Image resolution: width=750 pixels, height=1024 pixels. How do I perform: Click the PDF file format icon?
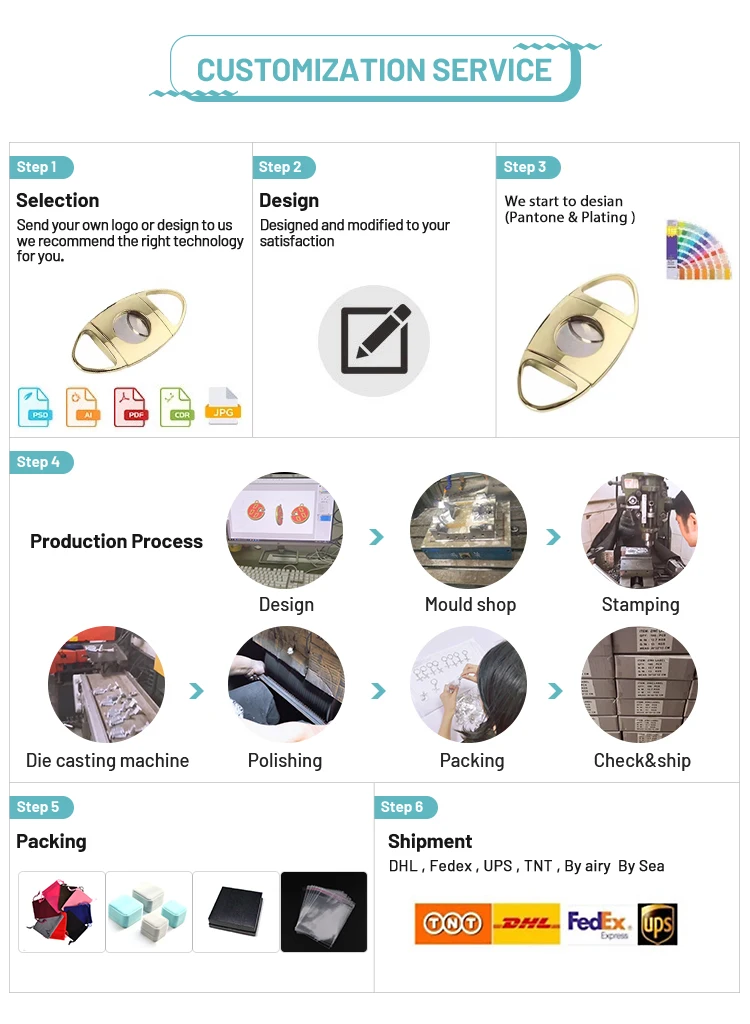[x=130, y=406]
